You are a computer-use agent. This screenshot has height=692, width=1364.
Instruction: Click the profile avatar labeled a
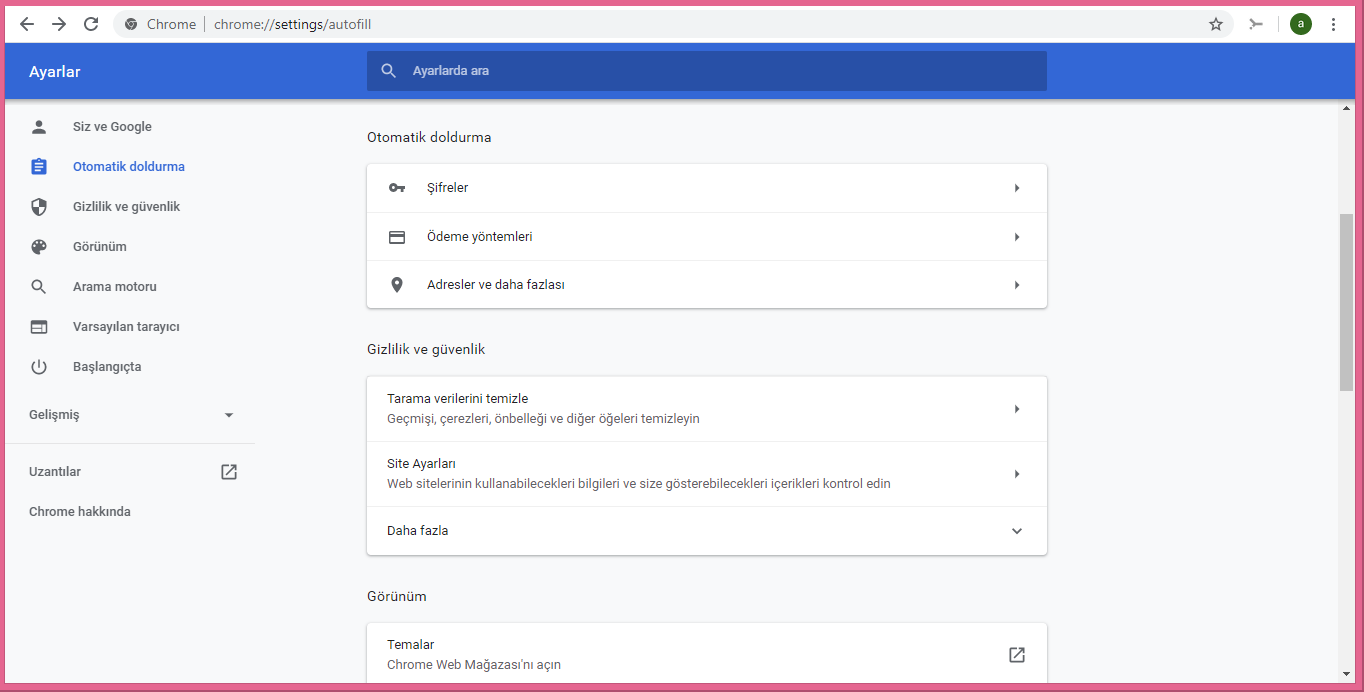point(1300,24)
